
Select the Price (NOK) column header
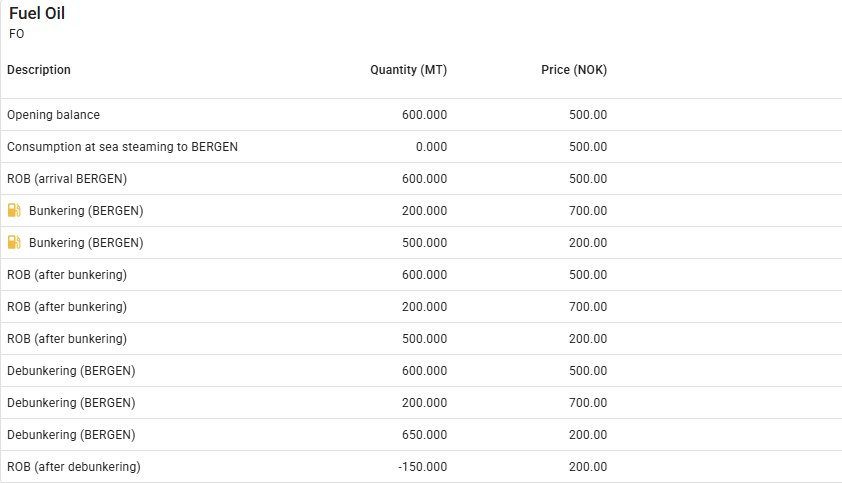point(574,70)
